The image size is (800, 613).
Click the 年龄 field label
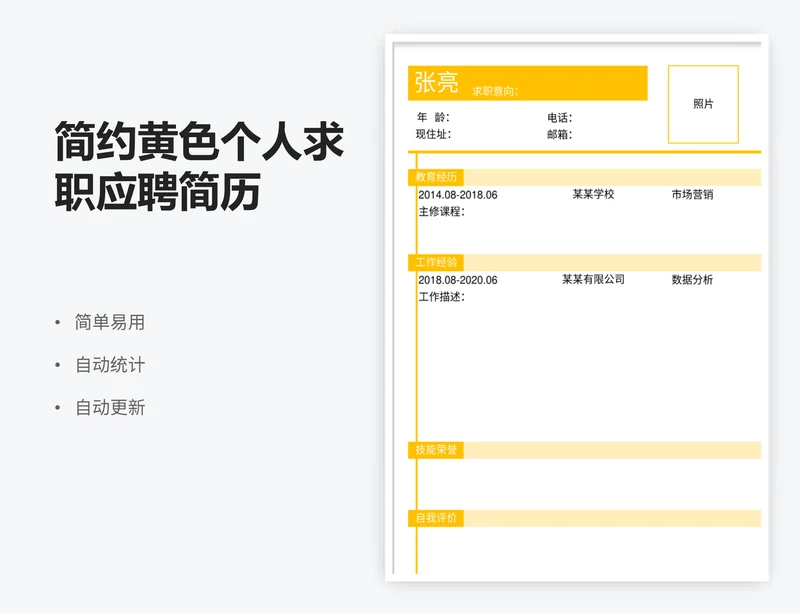(433, 117)
